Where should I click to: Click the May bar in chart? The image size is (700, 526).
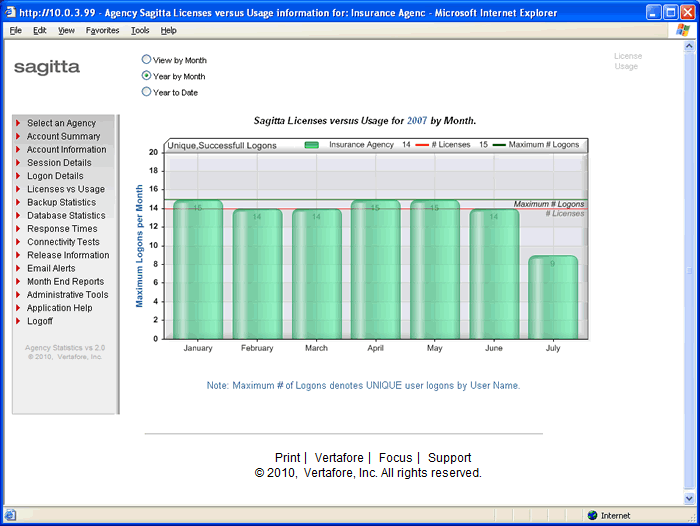tap(435, 269)
